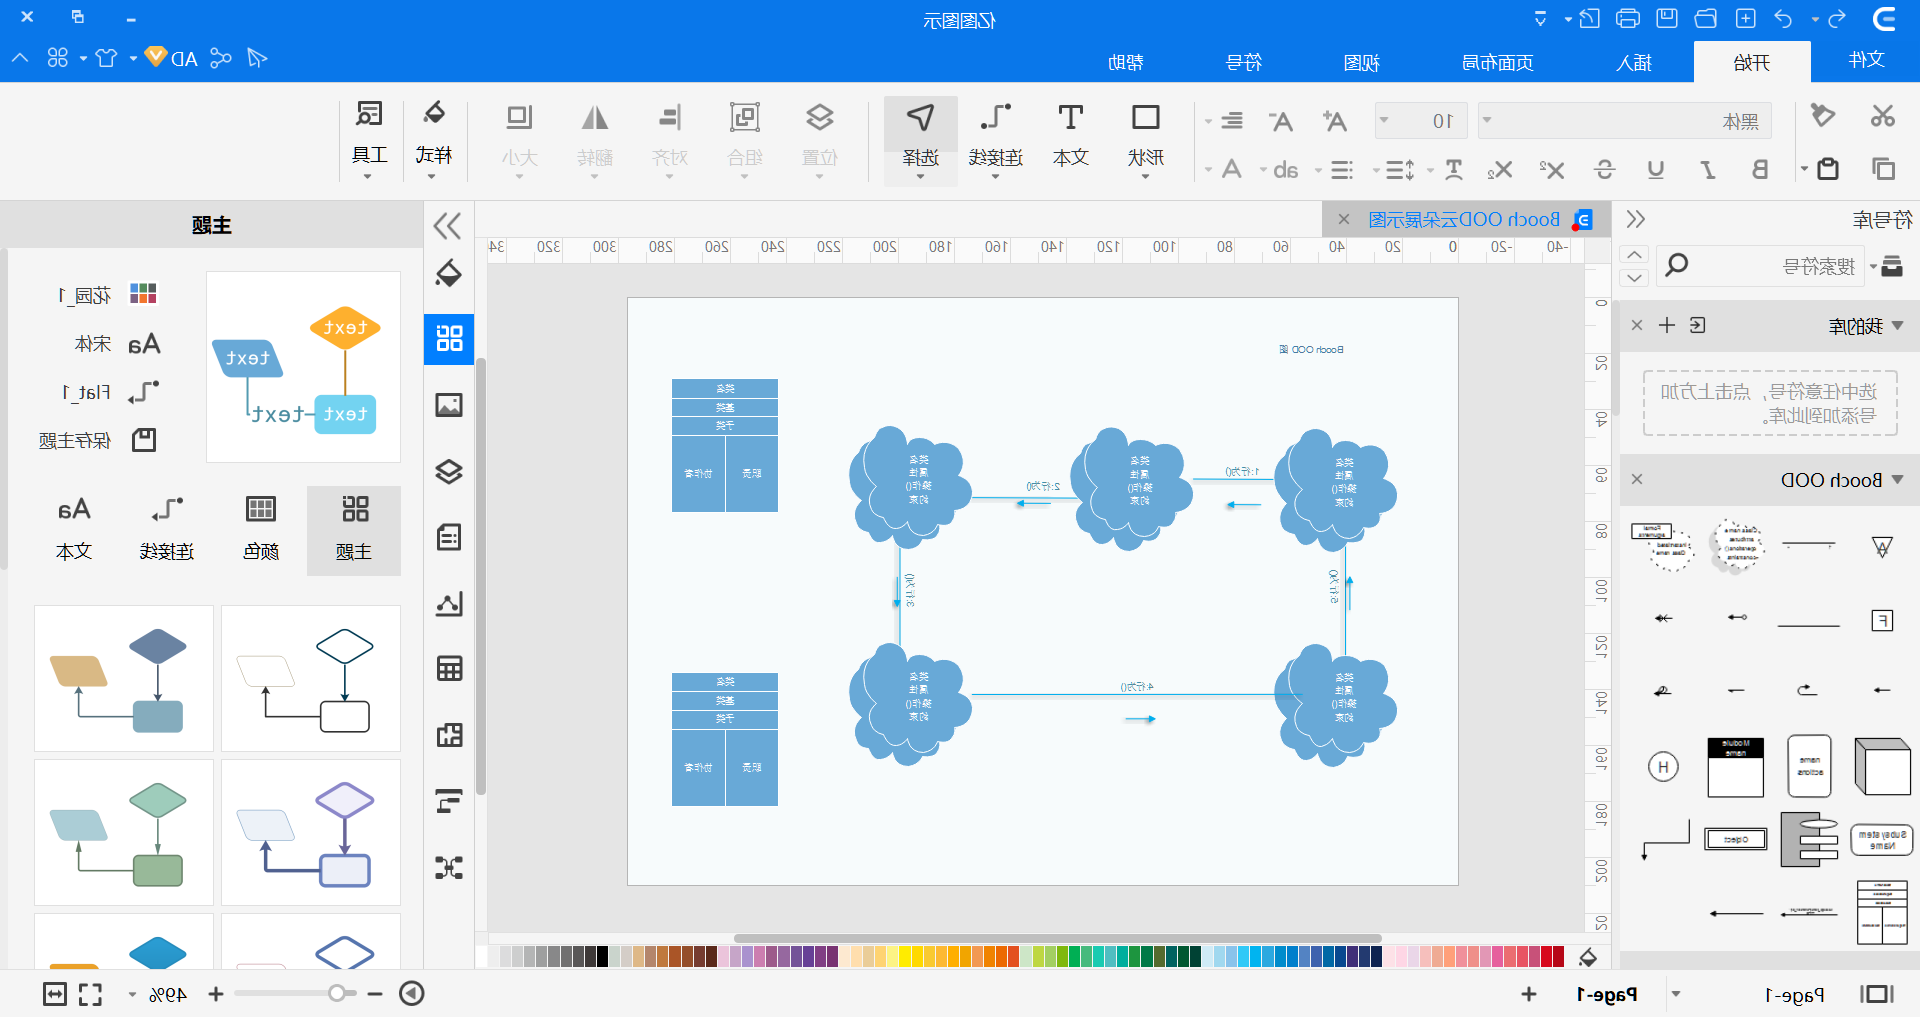Click the format painter brush icon
The image size is (1920, 1017).
pos(1823,115)
